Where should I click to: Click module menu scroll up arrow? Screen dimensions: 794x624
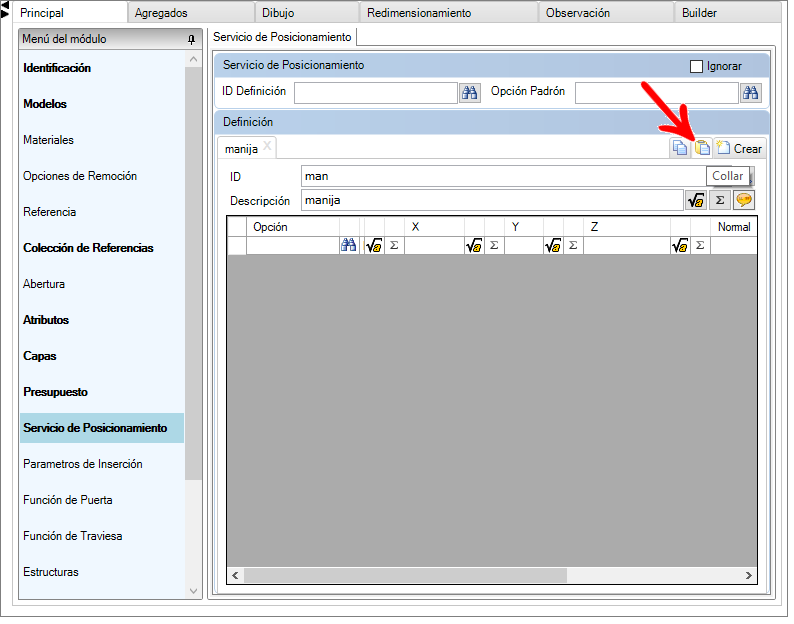pyautogui.click(x=193, y=60)
